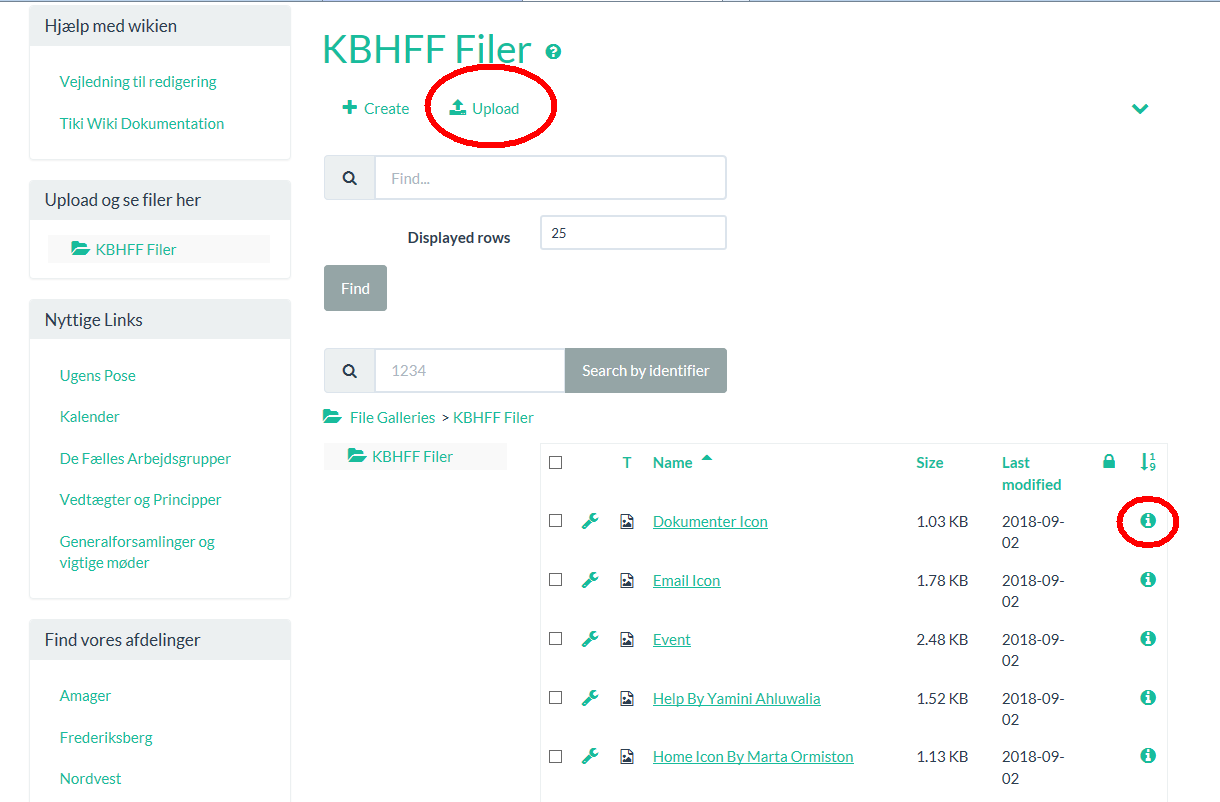Click the help question mark beside KBHFF Filer title
The image size is (1220, 802).
[553, 52]
